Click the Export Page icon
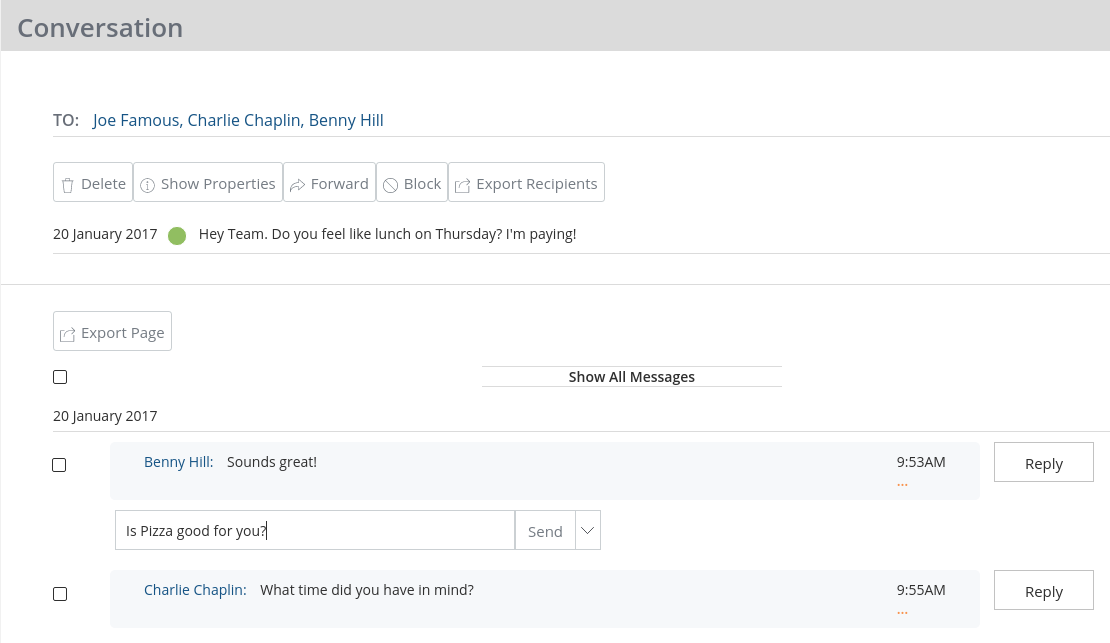1110x643 pixels. point(68,334)
